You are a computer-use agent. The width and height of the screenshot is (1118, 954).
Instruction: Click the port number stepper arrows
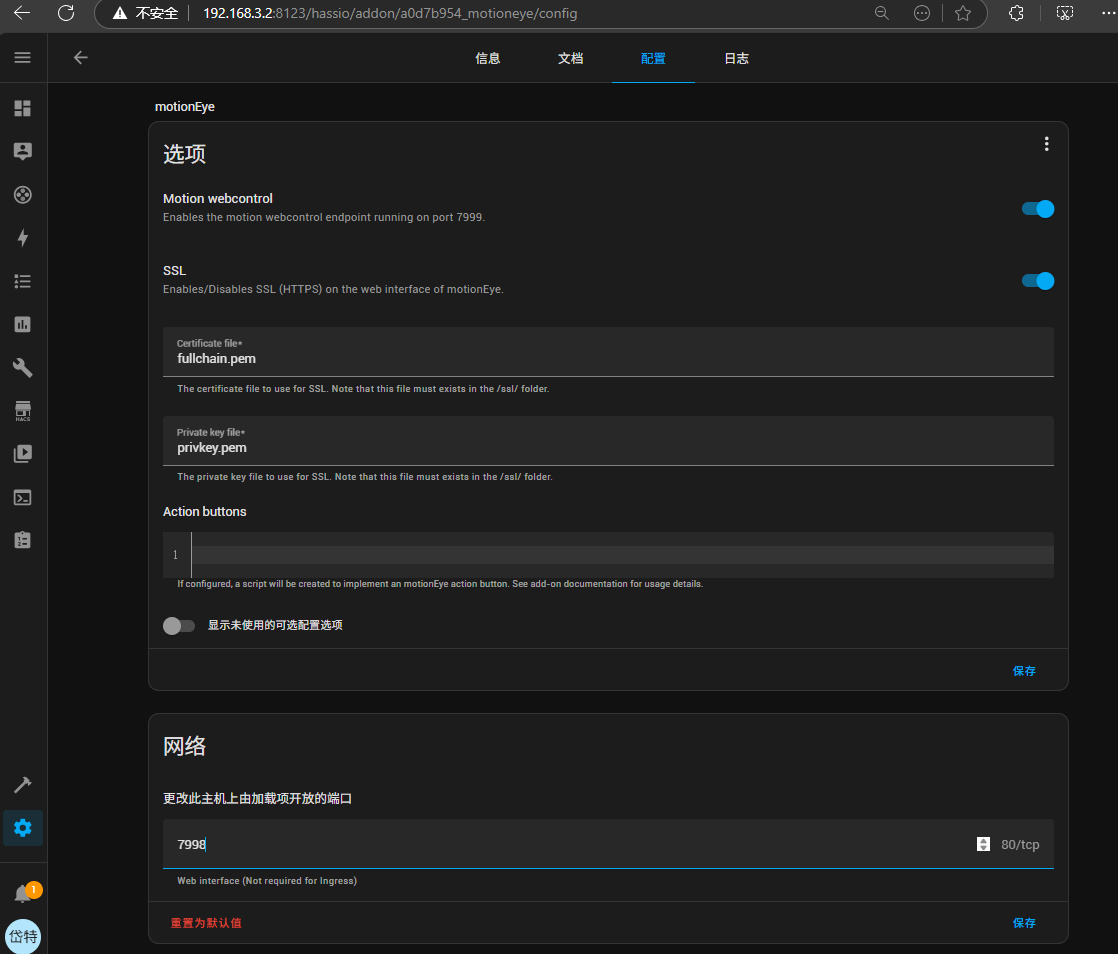click(x=983, y=844)
